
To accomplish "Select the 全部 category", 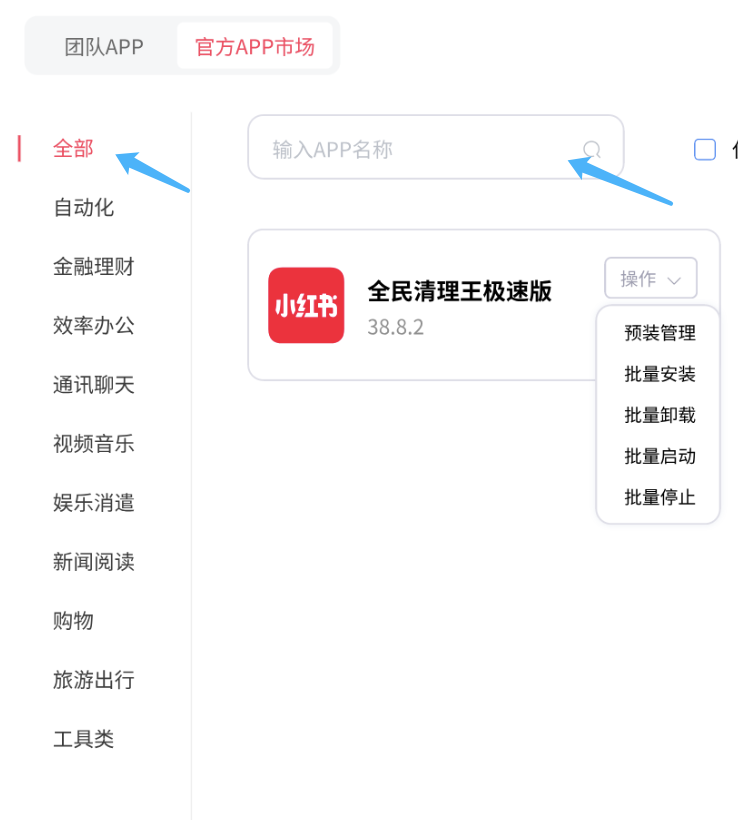I will (x=73, y=149).
